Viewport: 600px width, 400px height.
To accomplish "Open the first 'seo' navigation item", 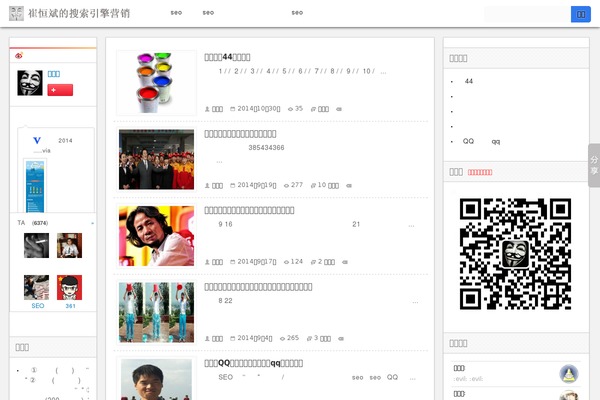I will pos(176,13).
